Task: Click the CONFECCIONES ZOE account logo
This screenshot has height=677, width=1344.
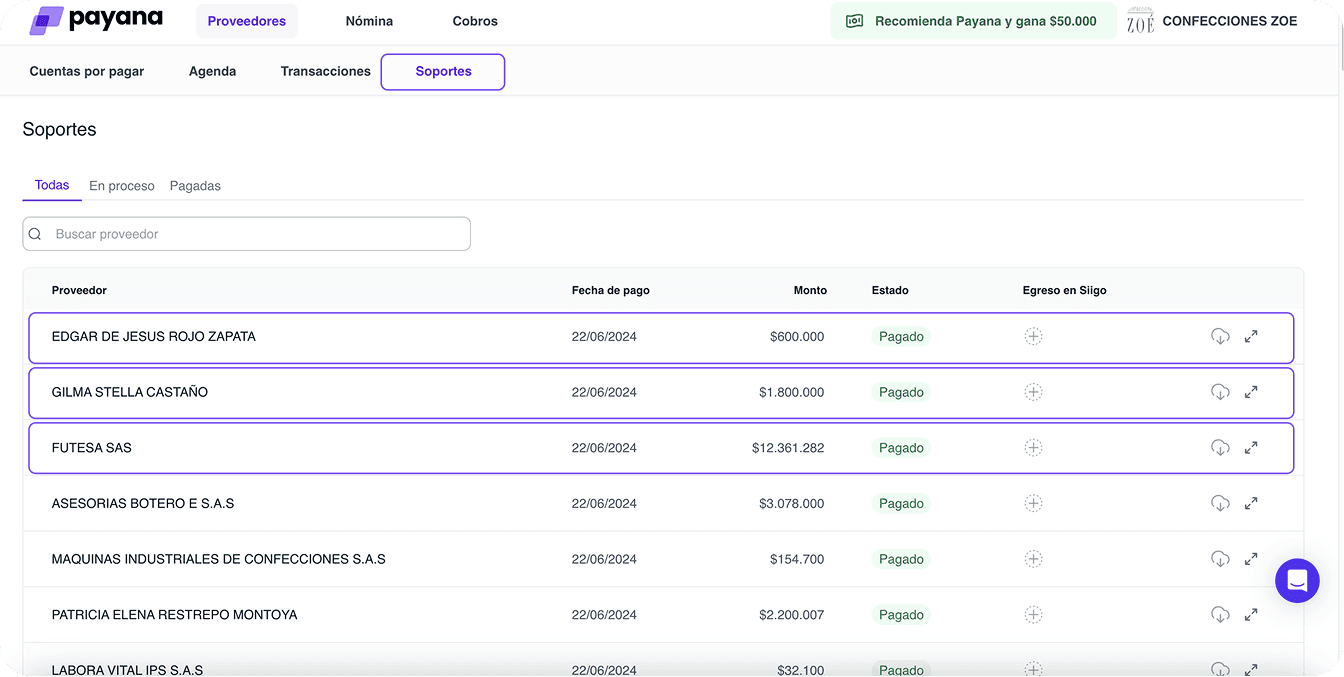Action: pyautogui.click(x=1138, y=20)
